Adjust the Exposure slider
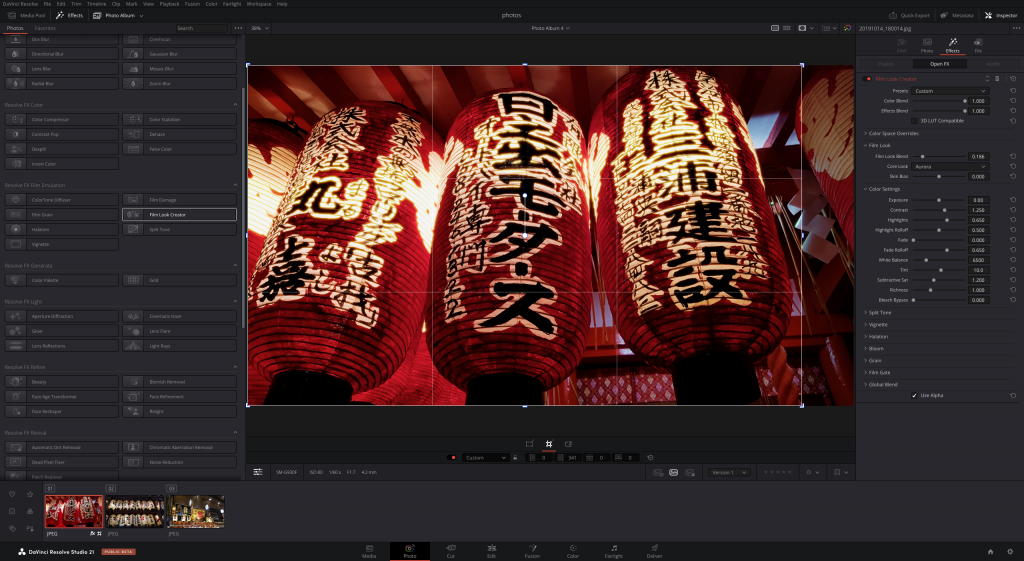 (x=939, y=200)
